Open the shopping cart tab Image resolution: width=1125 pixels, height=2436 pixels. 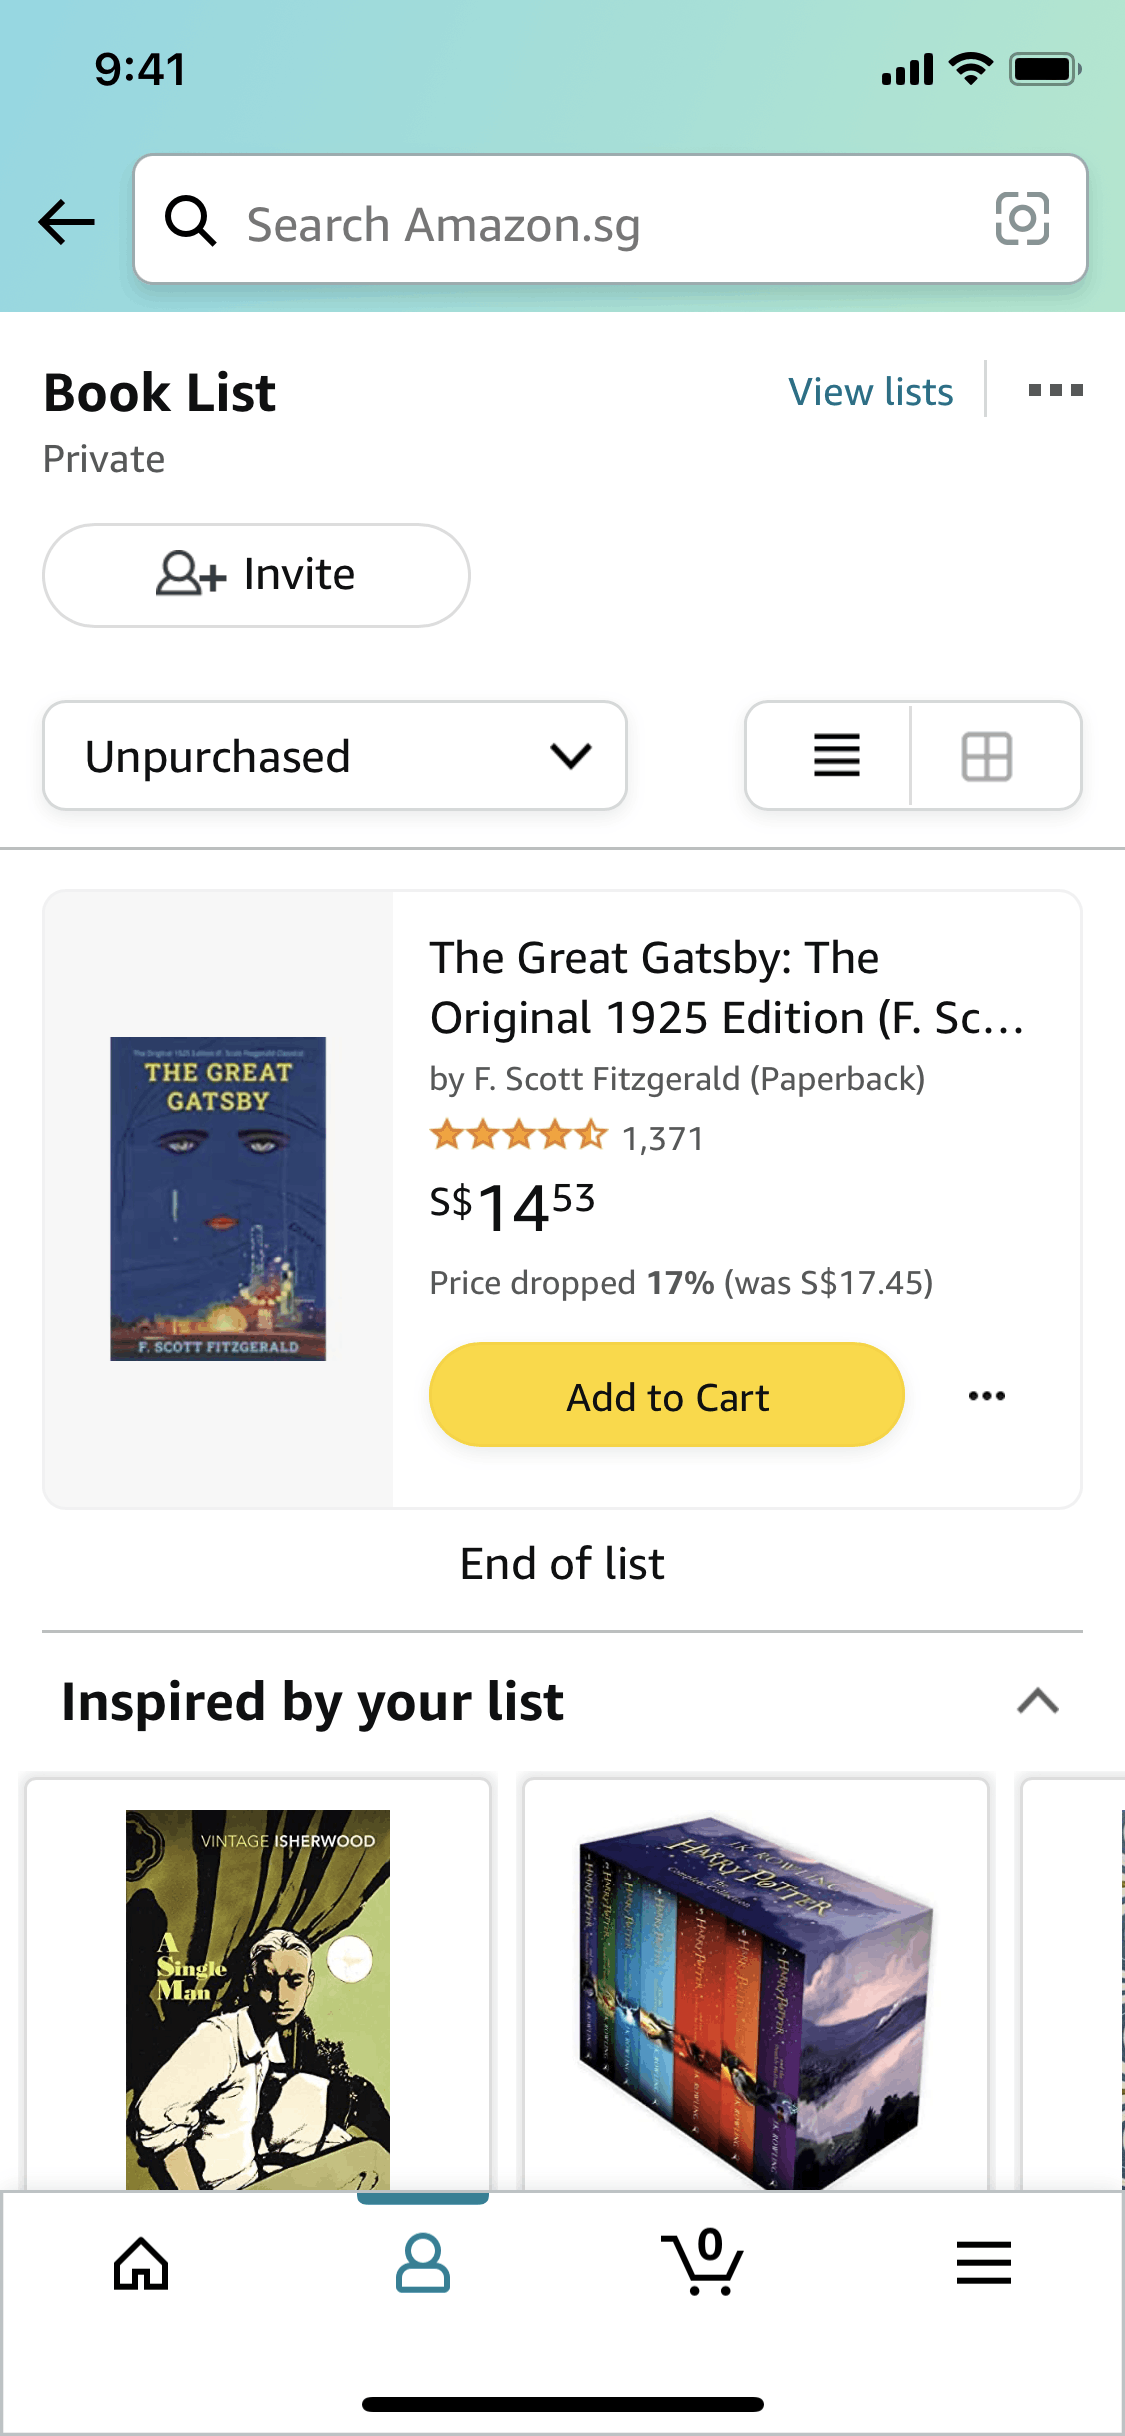click(x=703, y=2264)
